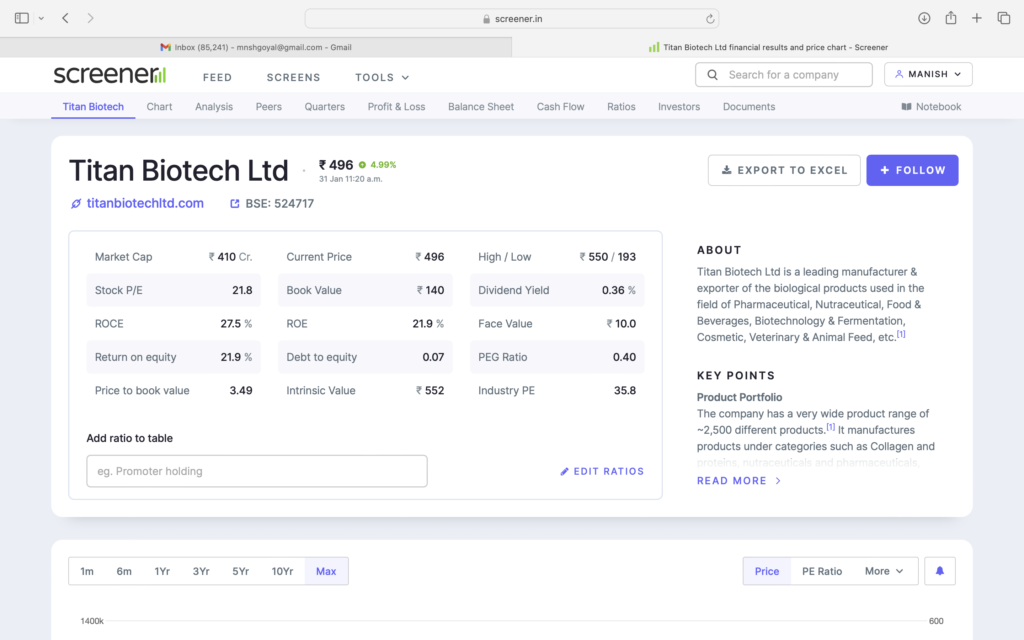Go forward with the browser forward arrow
Image resolution: width=1024 pixels, height=640 pixels.
(x=90, y=18)
